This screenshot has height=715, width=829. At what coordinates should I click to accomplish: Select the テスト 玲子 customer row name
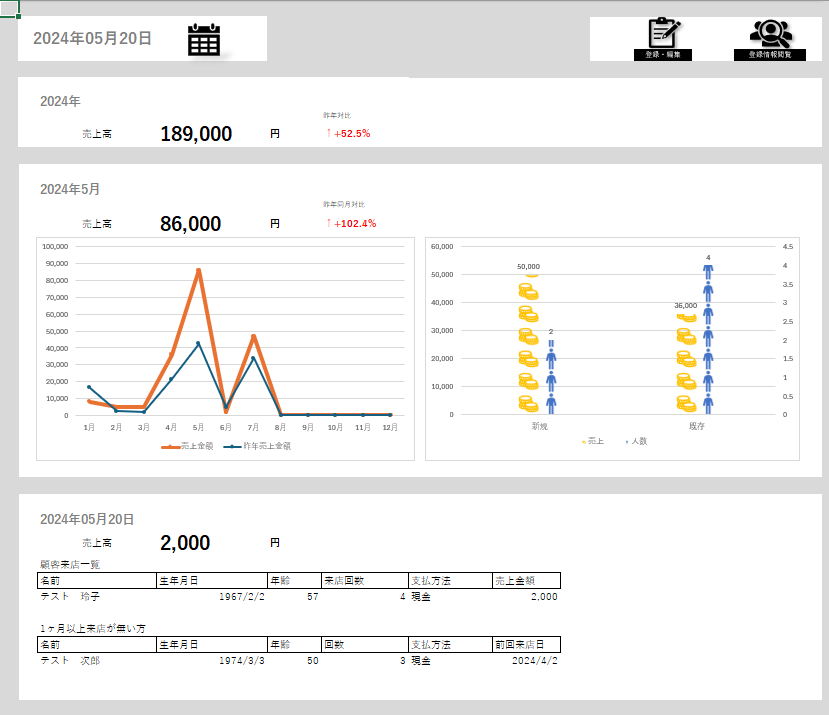(x=70, y=597)
